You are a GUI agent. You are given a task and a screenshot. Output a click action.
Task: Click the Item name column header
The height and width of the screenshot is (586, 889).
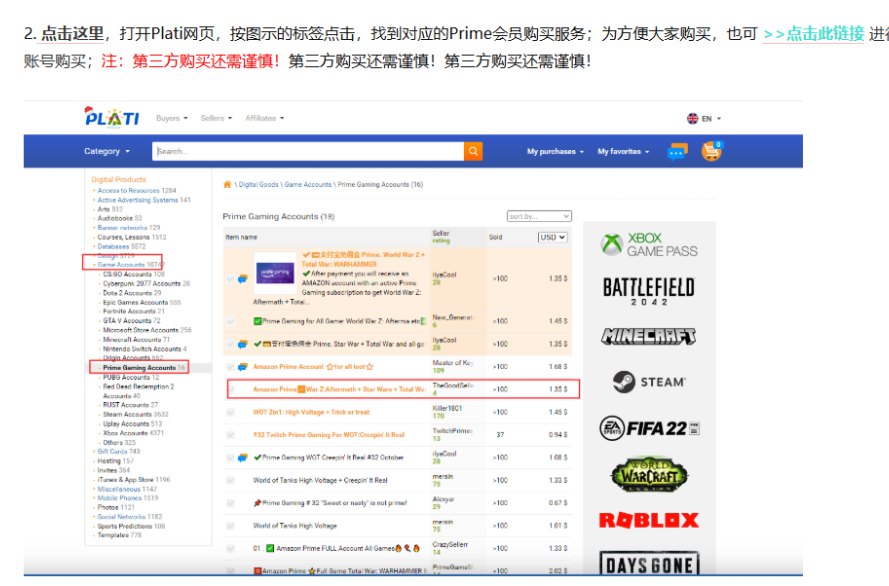[x=242, y=237]
